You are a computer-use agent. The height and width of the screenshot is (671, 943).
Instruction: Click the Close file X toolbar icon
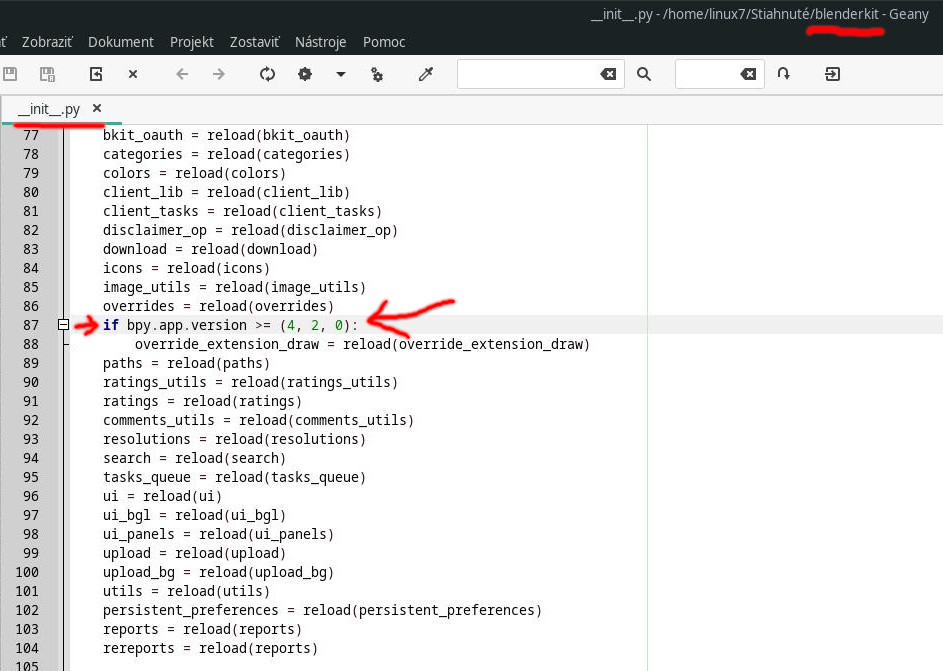[x=133, y=74]
